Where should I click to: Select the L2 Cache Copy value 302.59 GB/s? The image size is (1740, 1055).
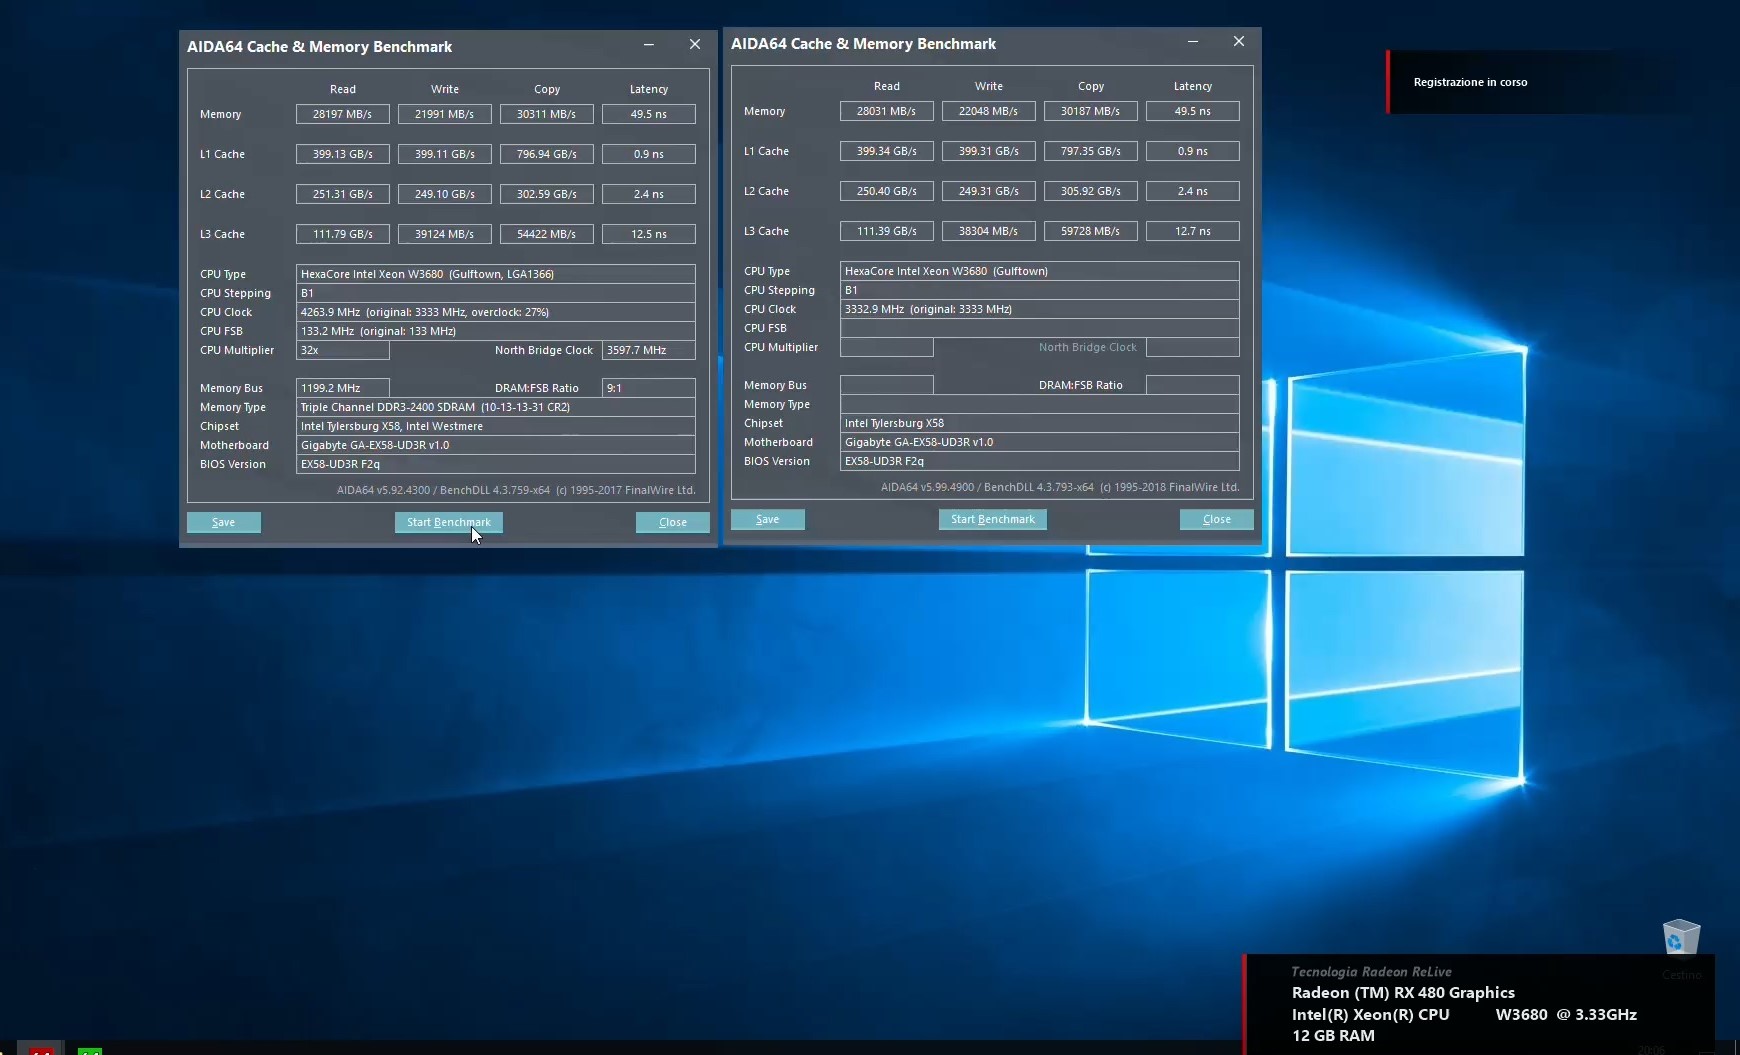[x=547, y=194]
